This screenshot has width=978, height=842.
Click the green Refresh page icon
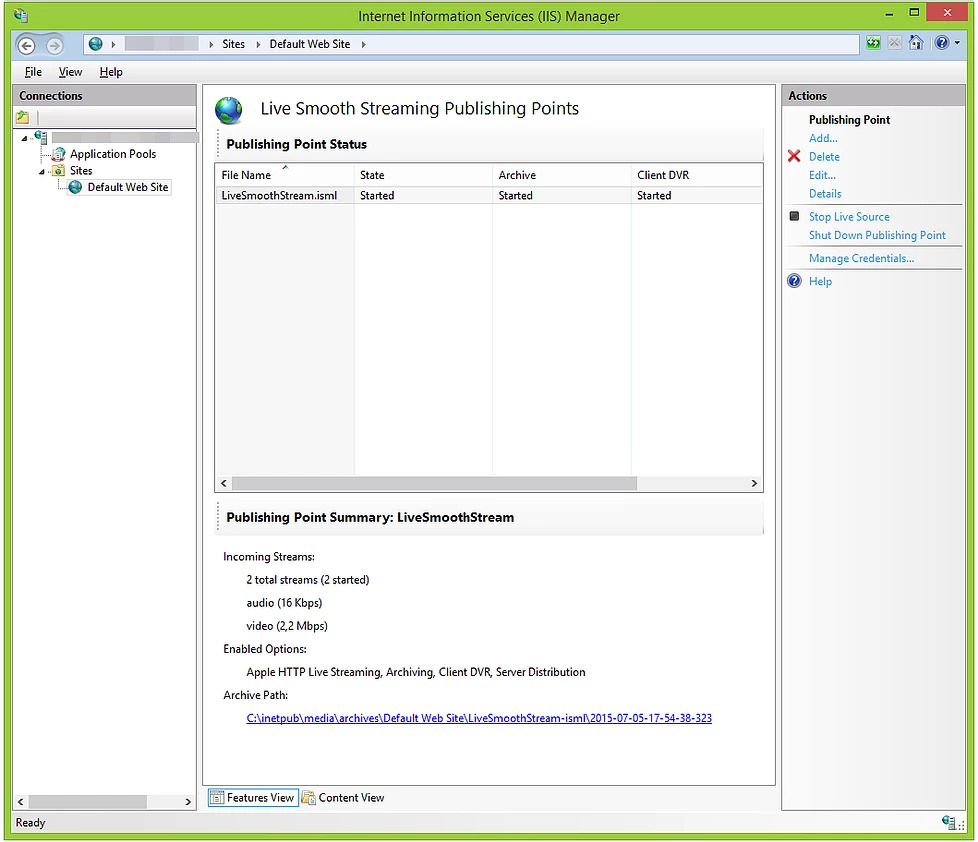click(873, 43)
